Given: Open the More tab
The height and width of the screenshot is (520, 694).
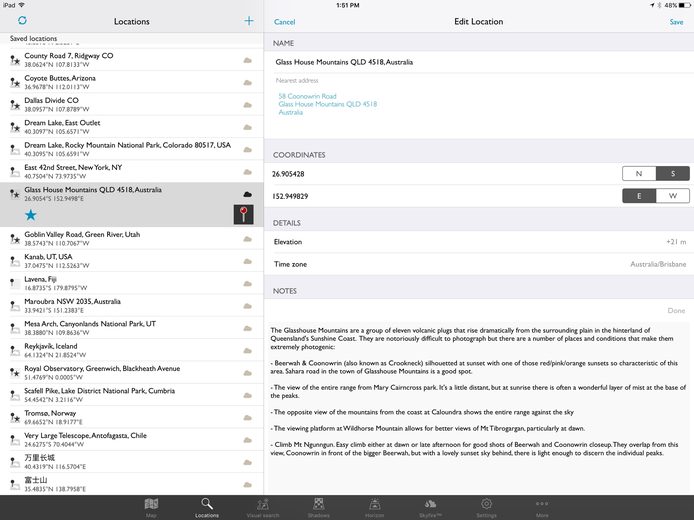Looking at the screenshot, I should coord(542,508).
